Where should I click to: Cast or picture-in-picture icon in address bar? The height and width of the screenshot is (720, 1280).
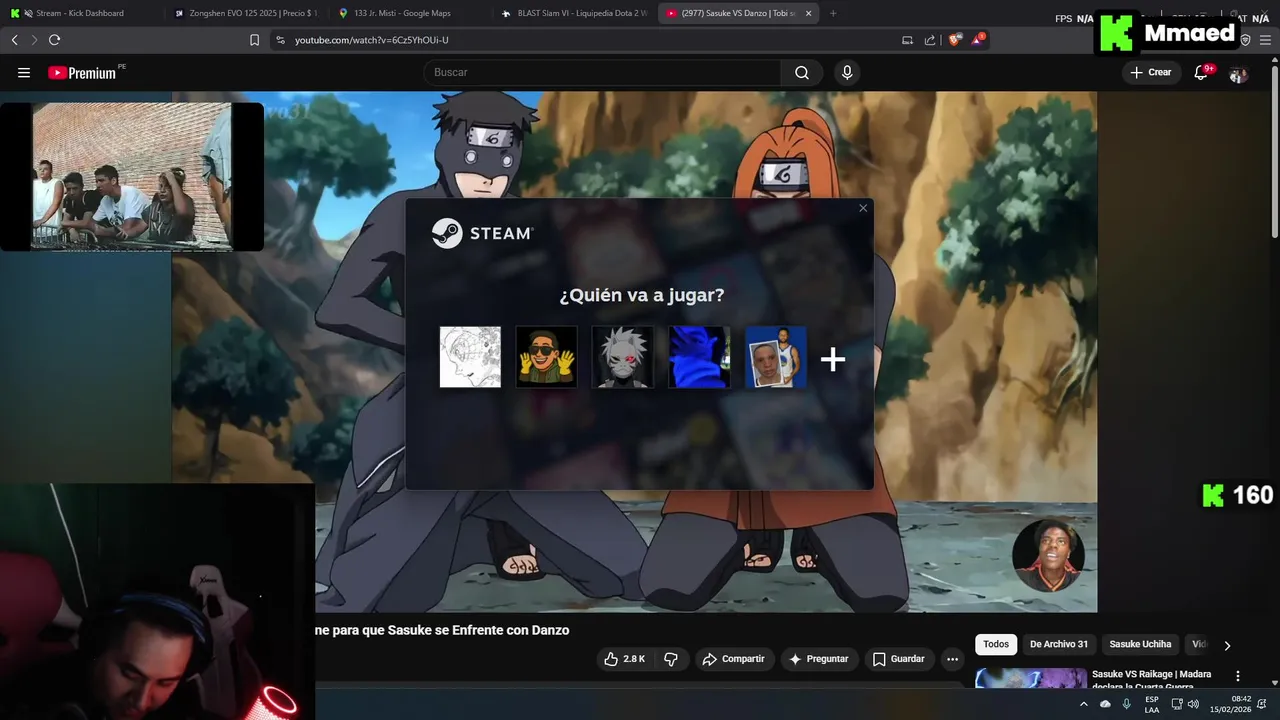(907, 40)
